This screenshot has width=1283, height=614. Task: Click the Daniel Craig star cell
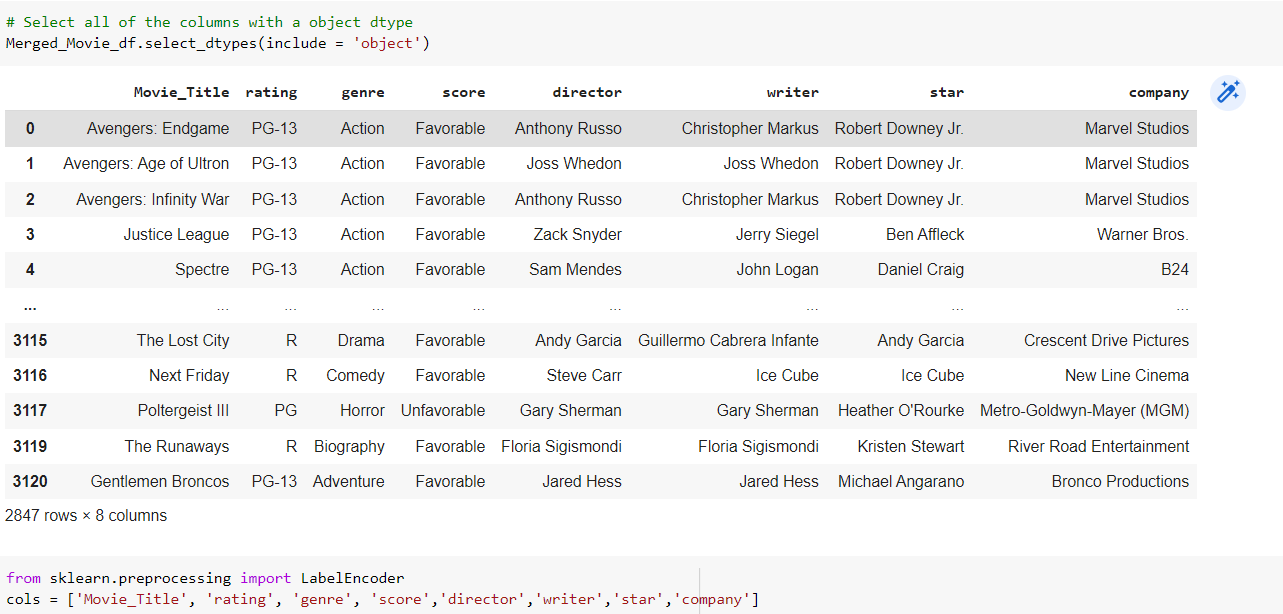tap(921, 269)
